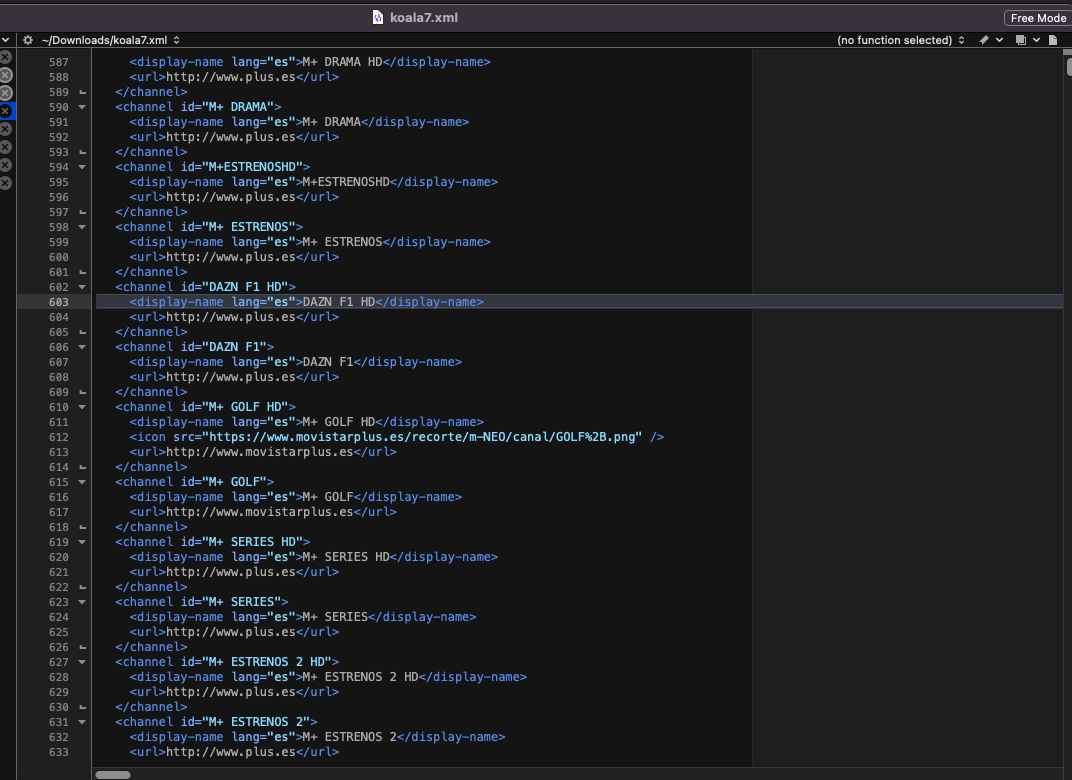Open the marker pin popup menu
The height and width of the screenshot is (780, 1072).
click(988, 40)
